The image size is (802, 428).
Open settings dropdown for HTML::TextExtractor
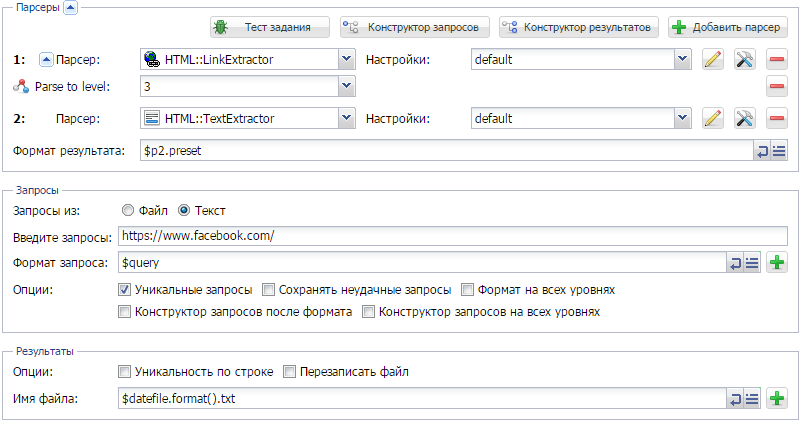point(682,119)
